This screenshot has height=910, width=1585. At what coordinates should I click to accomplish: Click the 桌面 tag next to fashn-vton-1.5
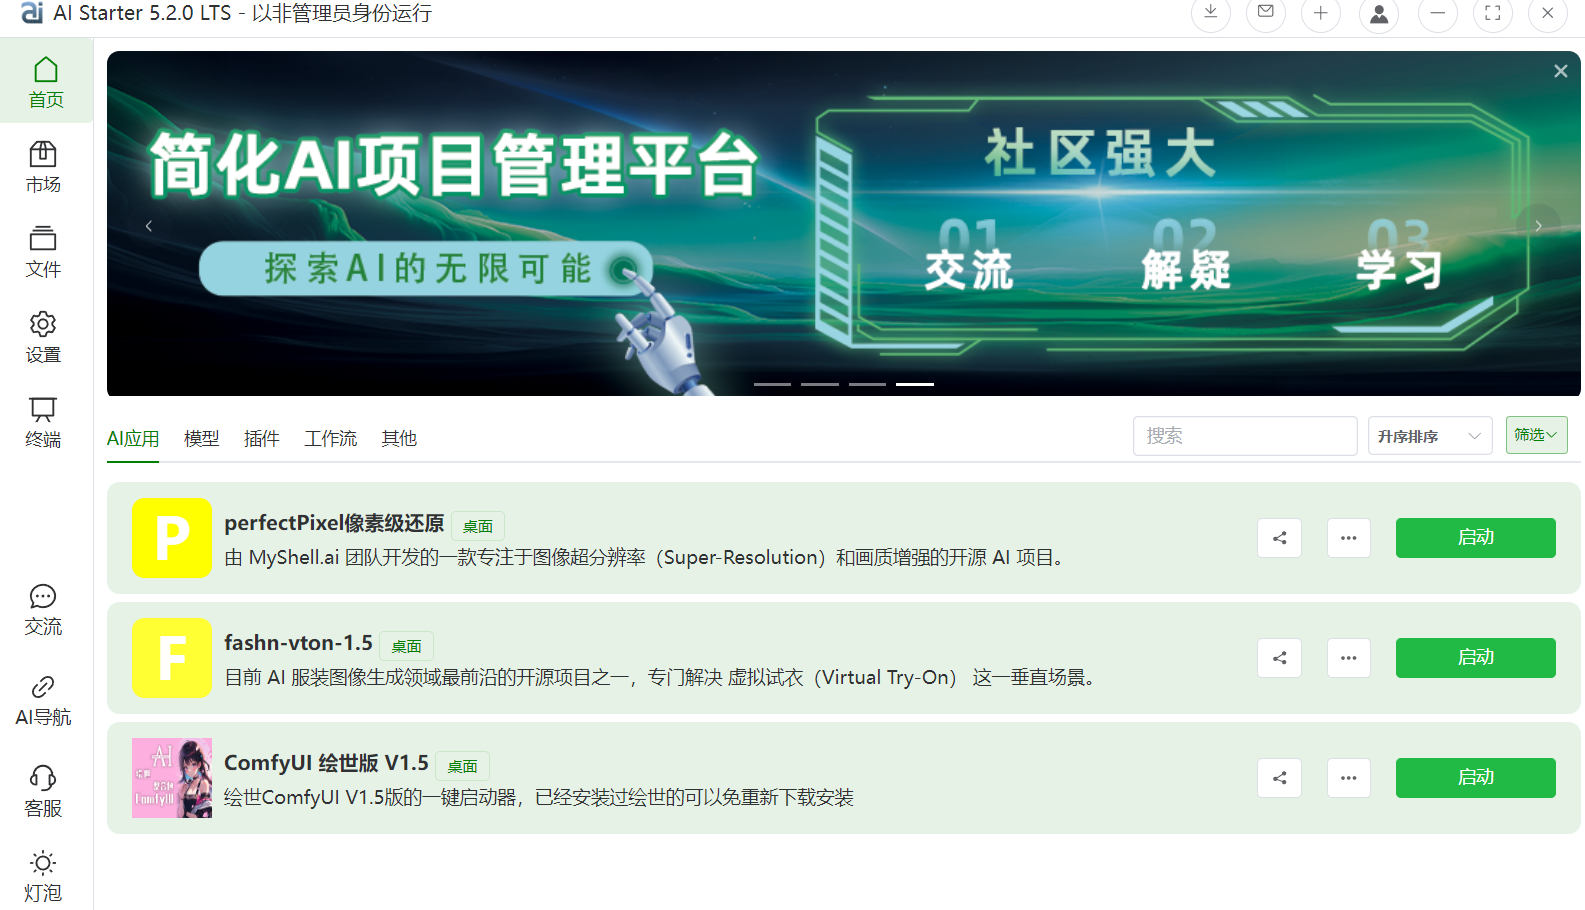(x=406, y=646)
